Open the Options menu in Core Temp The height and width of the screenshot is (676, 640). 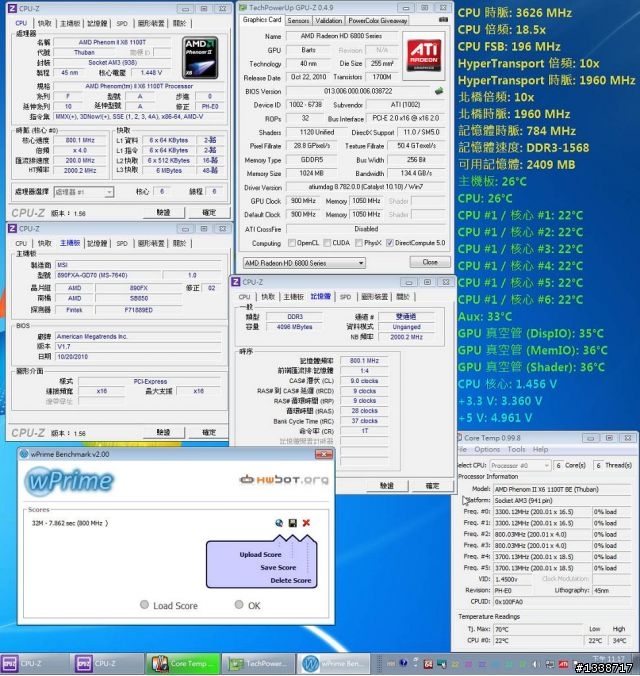click(x=487, y=449)
